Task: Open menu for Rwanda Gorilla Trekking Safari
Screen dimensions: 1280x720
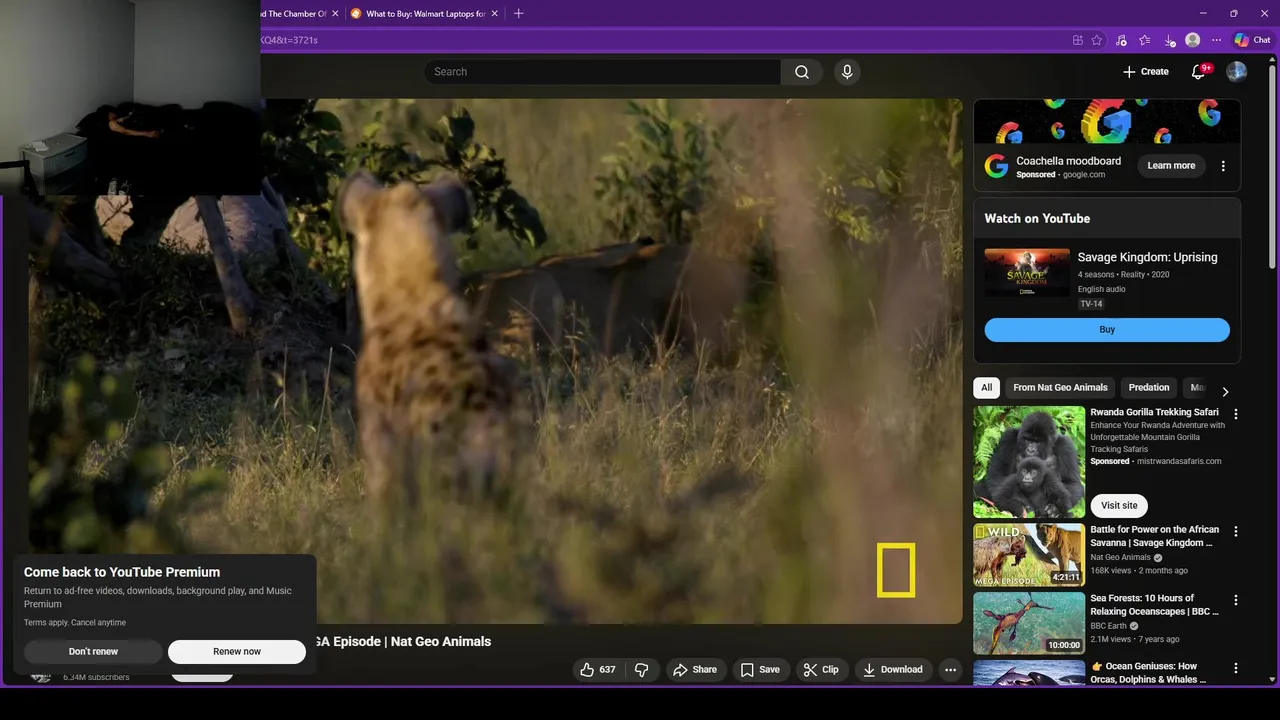Action: (x=1236, y=414)
